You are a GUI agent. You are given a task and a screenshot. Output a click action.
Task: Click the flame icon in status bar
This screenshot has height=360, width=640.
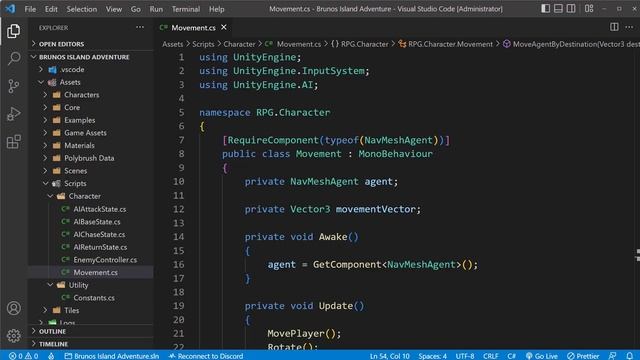click(51, 356)
